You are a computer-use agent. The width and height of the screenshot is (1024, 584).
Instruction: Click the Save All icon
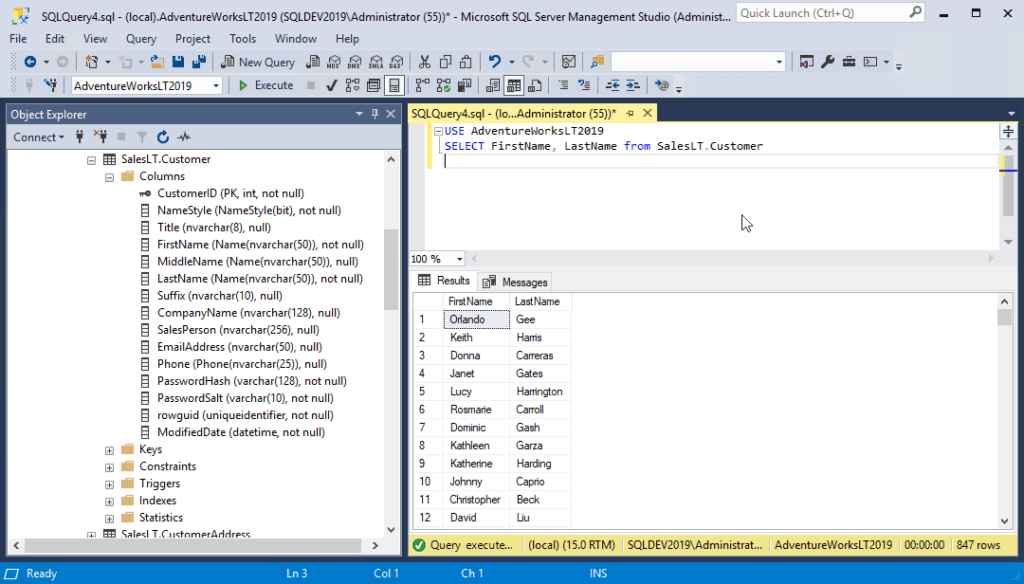tap(199, 62)
